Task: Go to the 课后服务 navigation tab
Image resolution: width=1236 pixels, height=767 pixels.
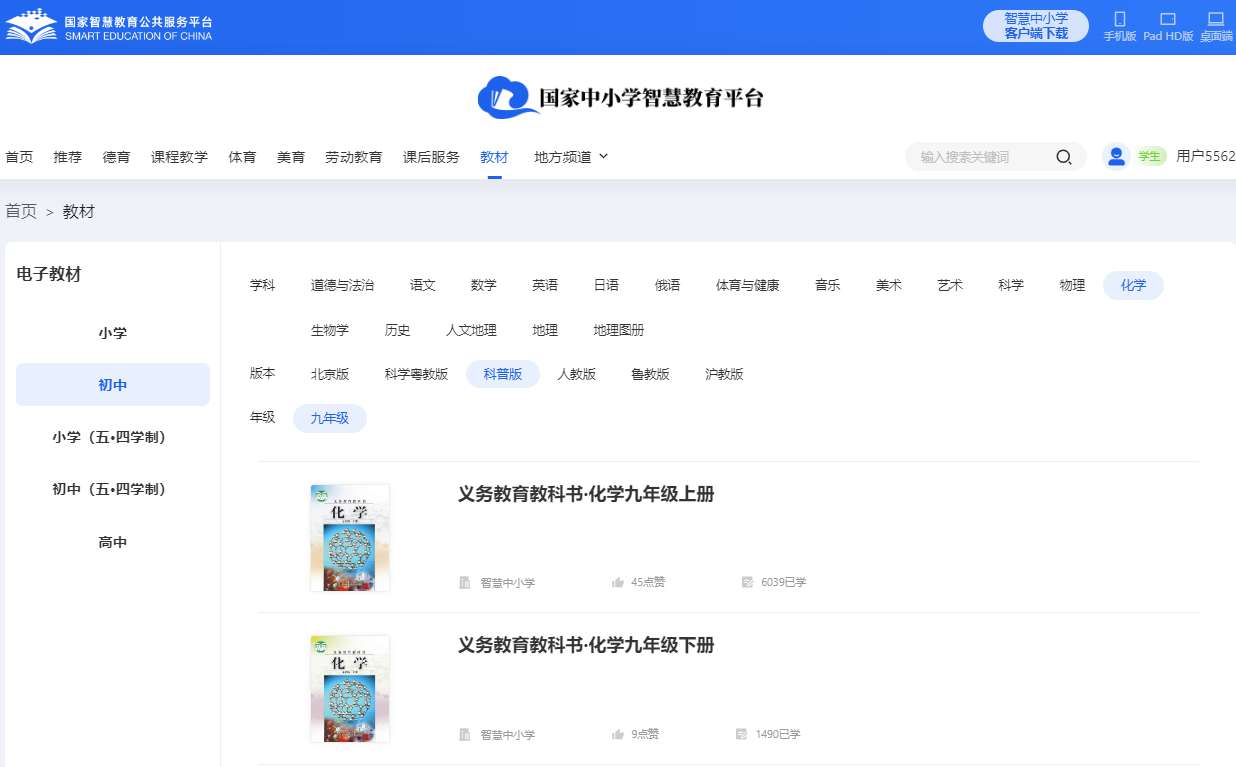Action: click(x=431, y=157)
